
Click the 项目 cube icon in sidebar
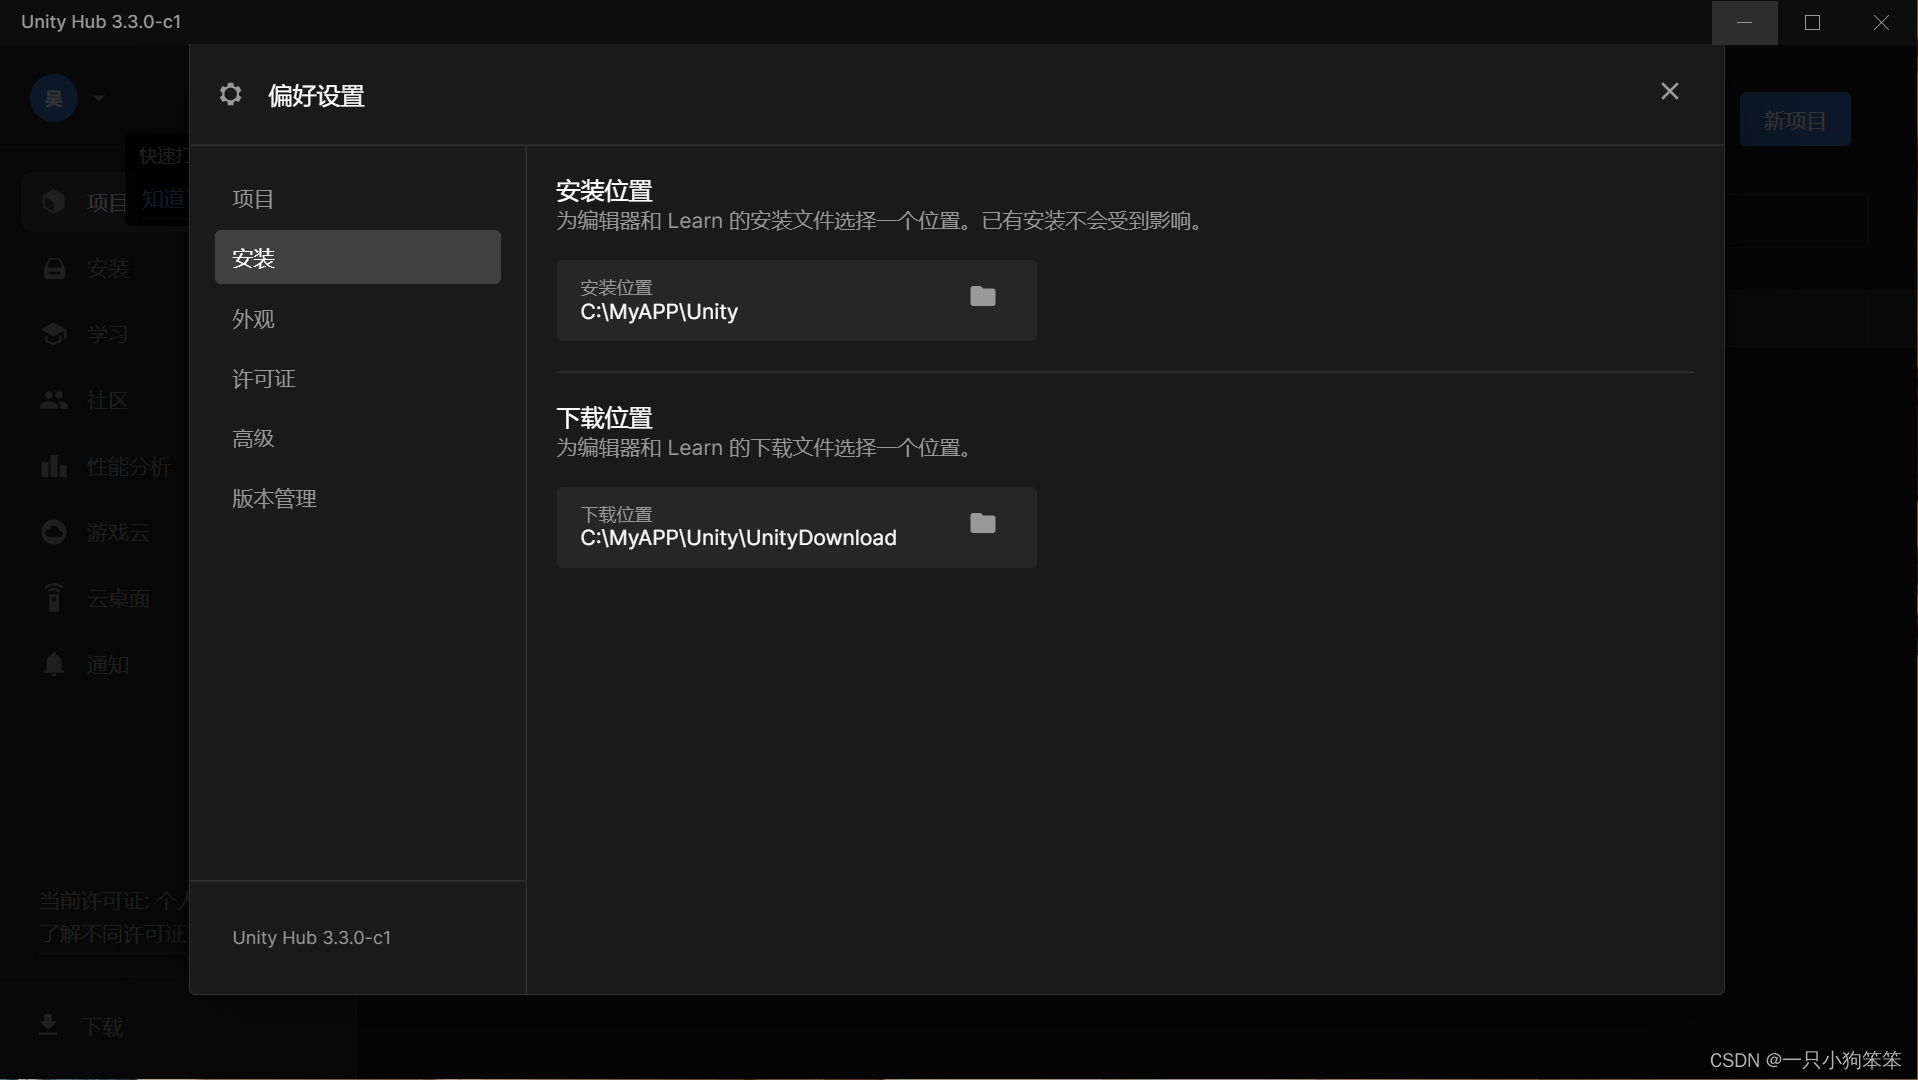pyautogui.click(x=54, y=202)
